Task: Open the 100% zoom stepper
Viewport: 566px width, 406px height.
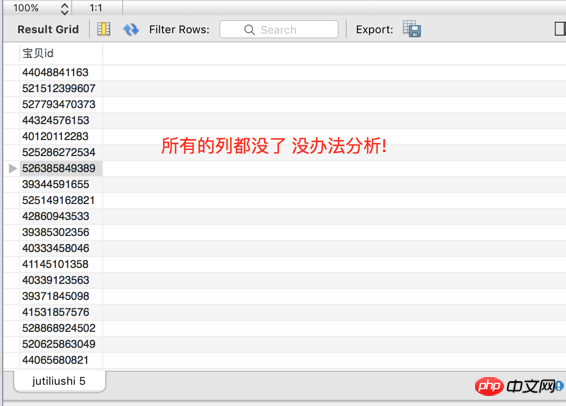Action: tap(65, 8)
